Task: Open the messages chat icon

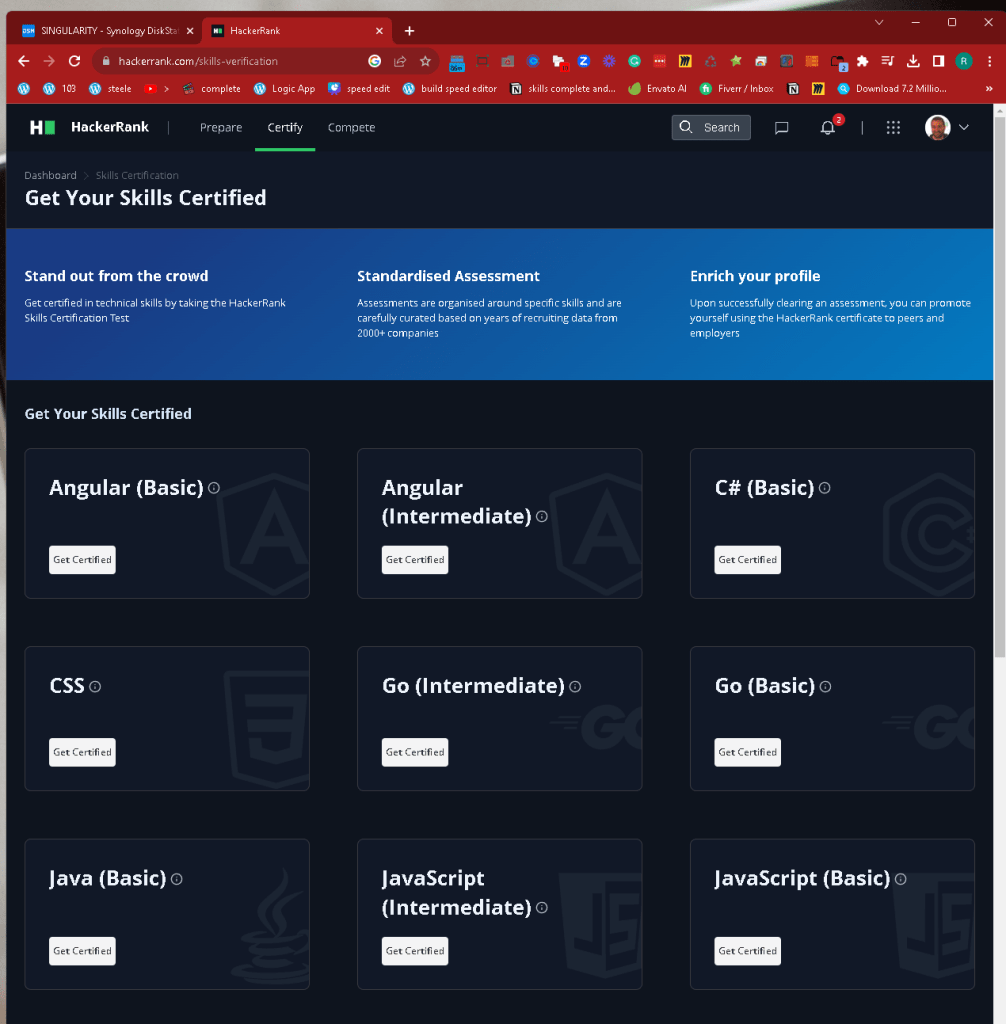Action: tap(781, 128)
